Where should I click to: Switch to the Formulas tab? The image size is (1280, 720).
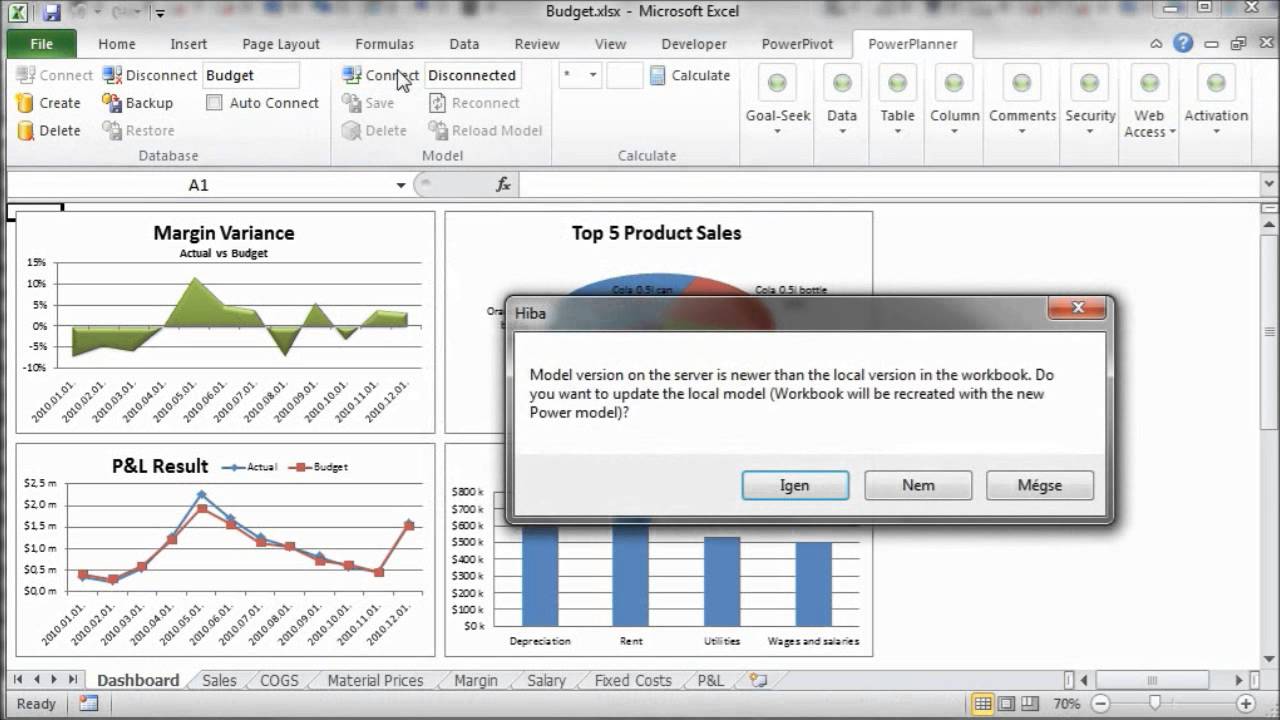pyautogui.click(x=384, y=44)
